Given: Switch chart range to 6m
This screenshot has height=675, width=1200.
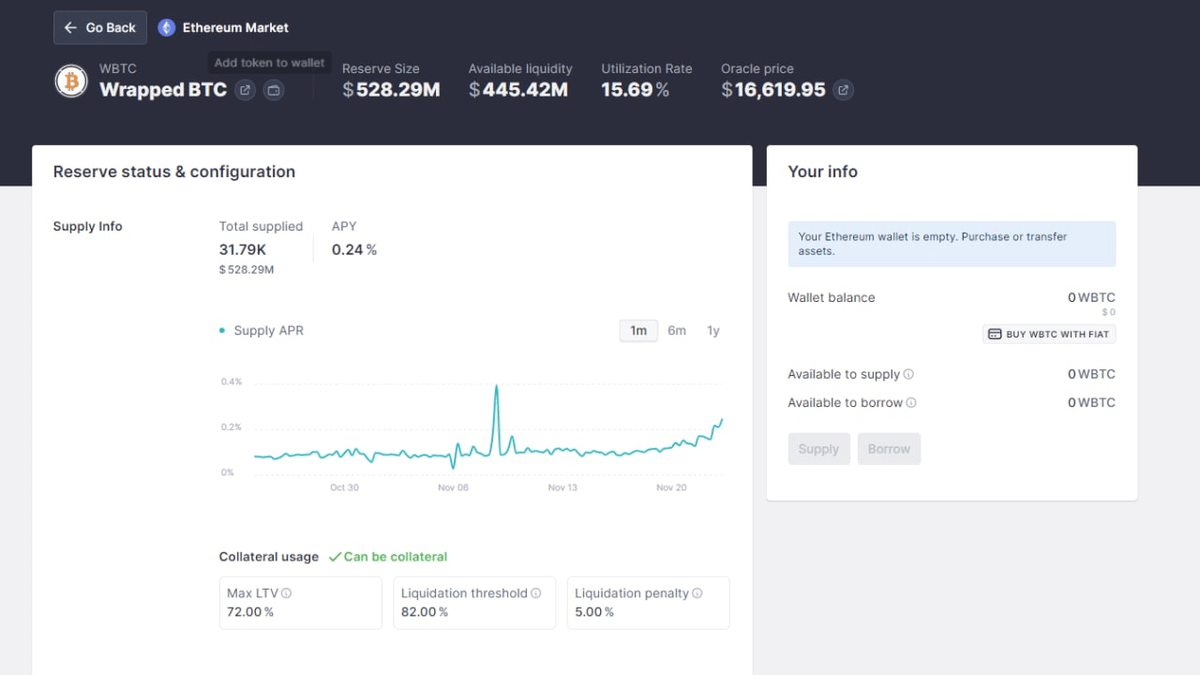Looking at the screenshot, I should 677,331.
